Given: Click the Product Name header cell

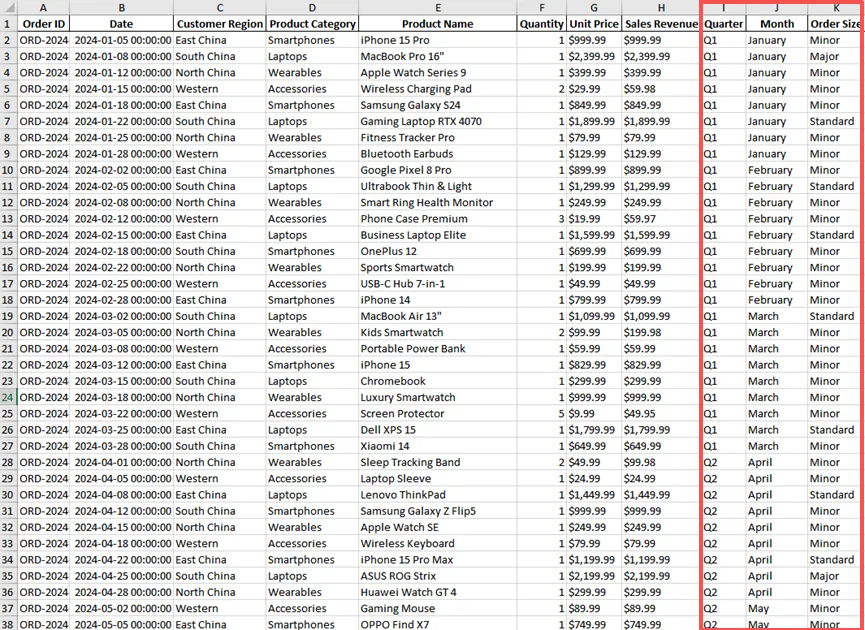Looking at the screenshot, I should pyautogui.click(x=437, y=24).
